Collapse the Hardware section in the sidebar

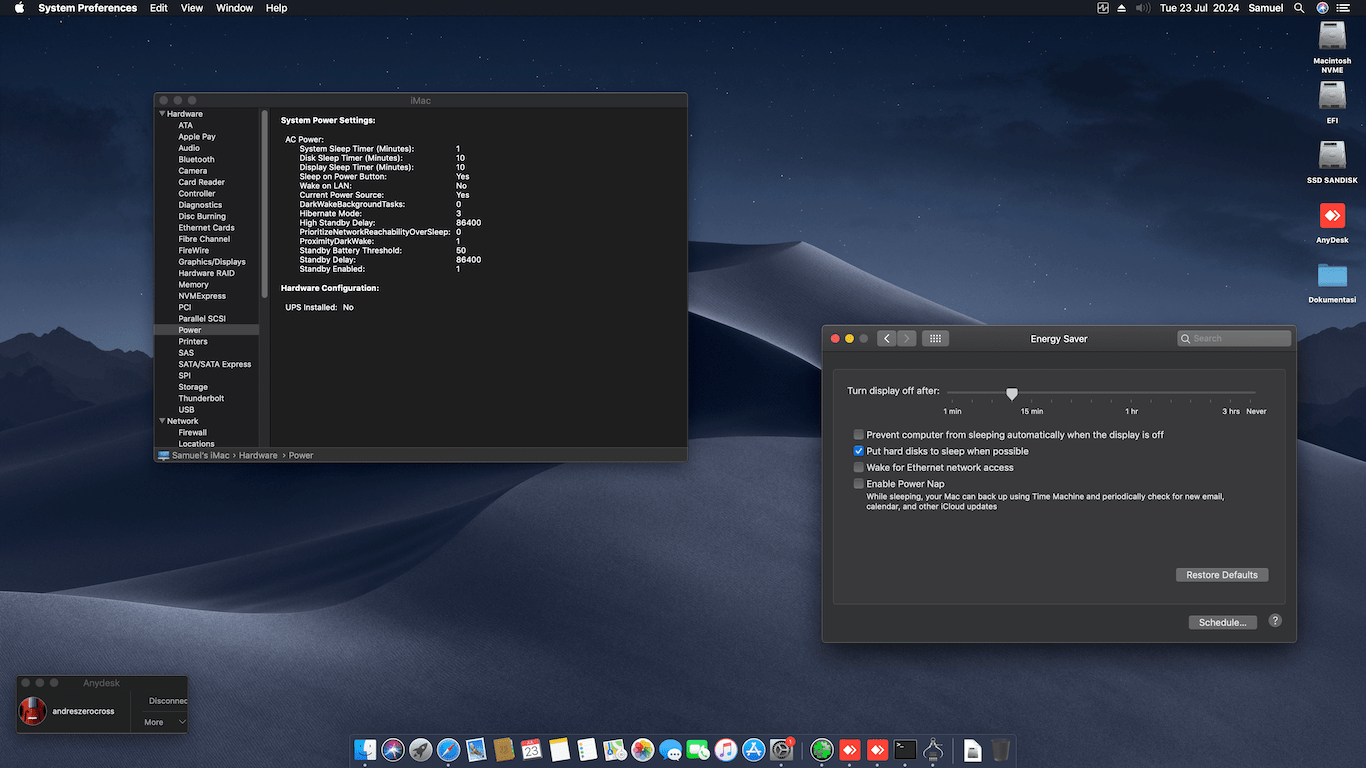[x=162, y=114]
